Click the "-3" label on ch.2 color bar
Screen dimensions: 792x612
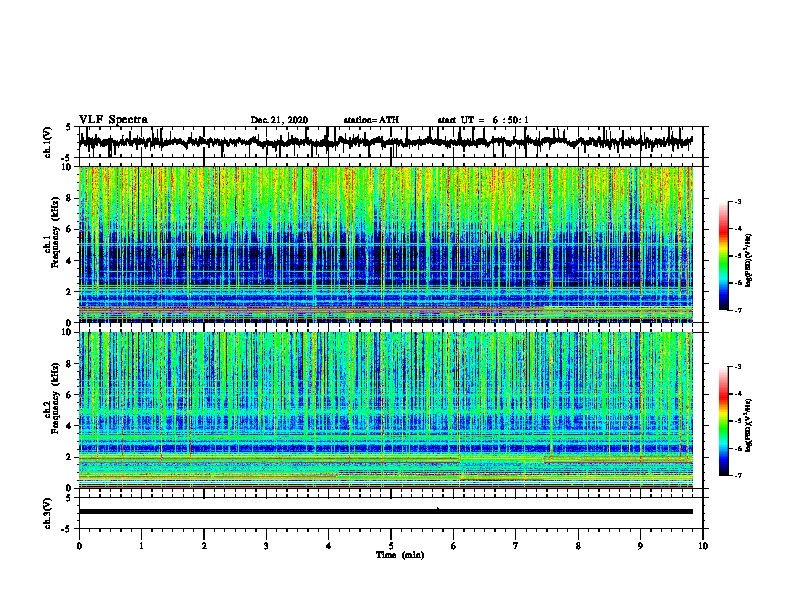(x=738, y=367)
